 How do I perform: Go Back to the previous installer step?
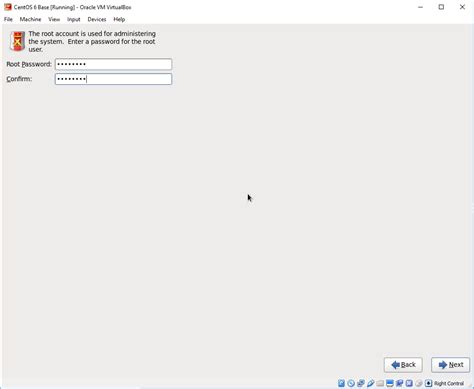pyautogui.click(x=403, y=365)
